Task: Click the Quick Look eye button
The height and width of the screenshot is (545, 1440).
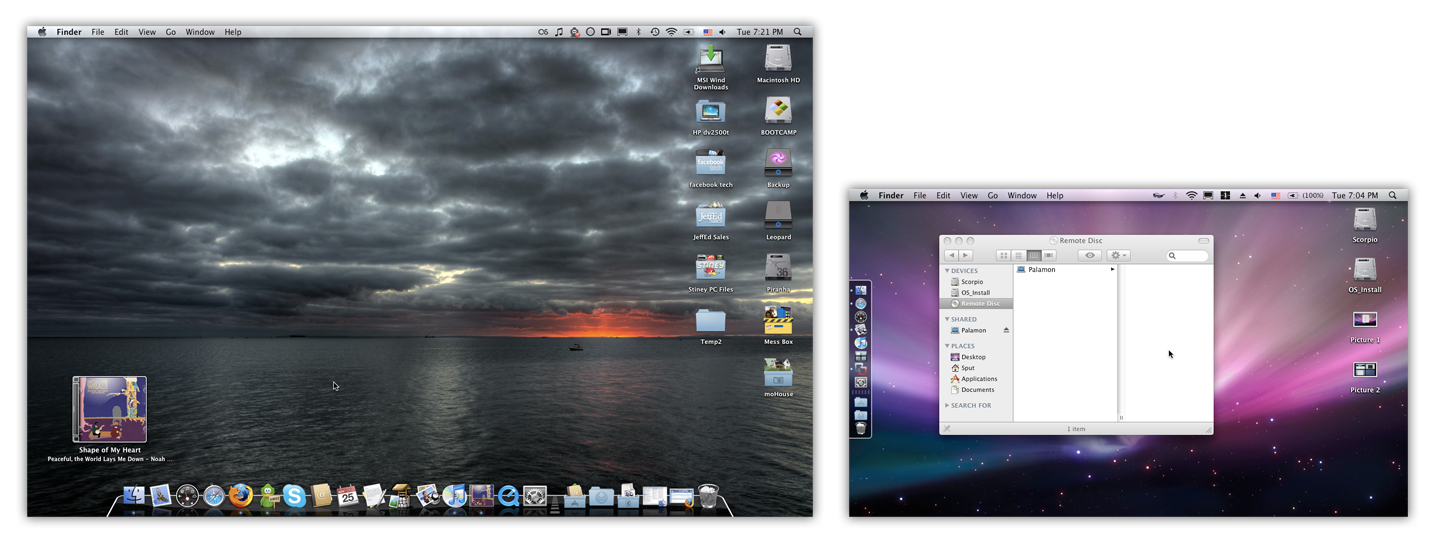Action: point(1090,256)
